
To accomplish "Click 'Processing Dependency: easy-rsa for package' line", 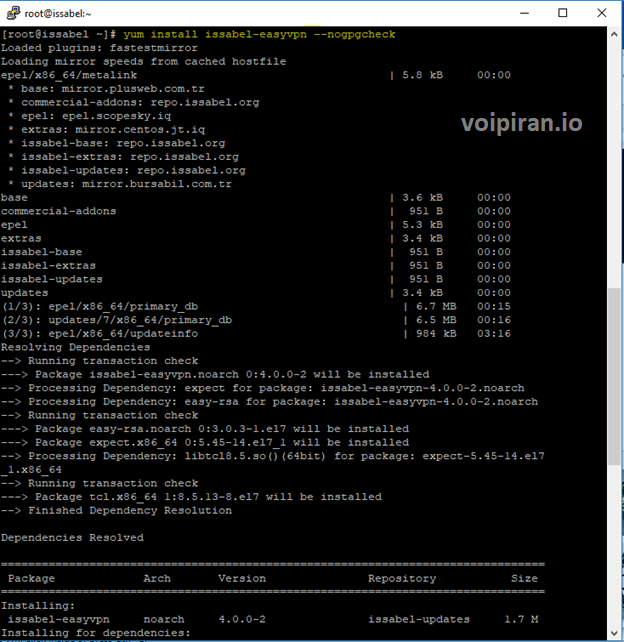I will click(x=269, y=402).
